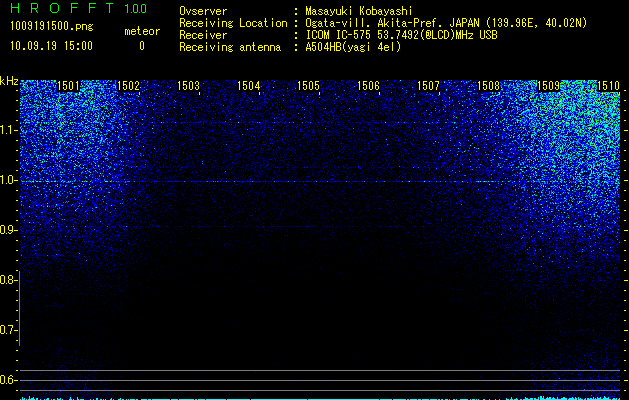Click the 0.9 kHz axis label

(x=7, y=230)
